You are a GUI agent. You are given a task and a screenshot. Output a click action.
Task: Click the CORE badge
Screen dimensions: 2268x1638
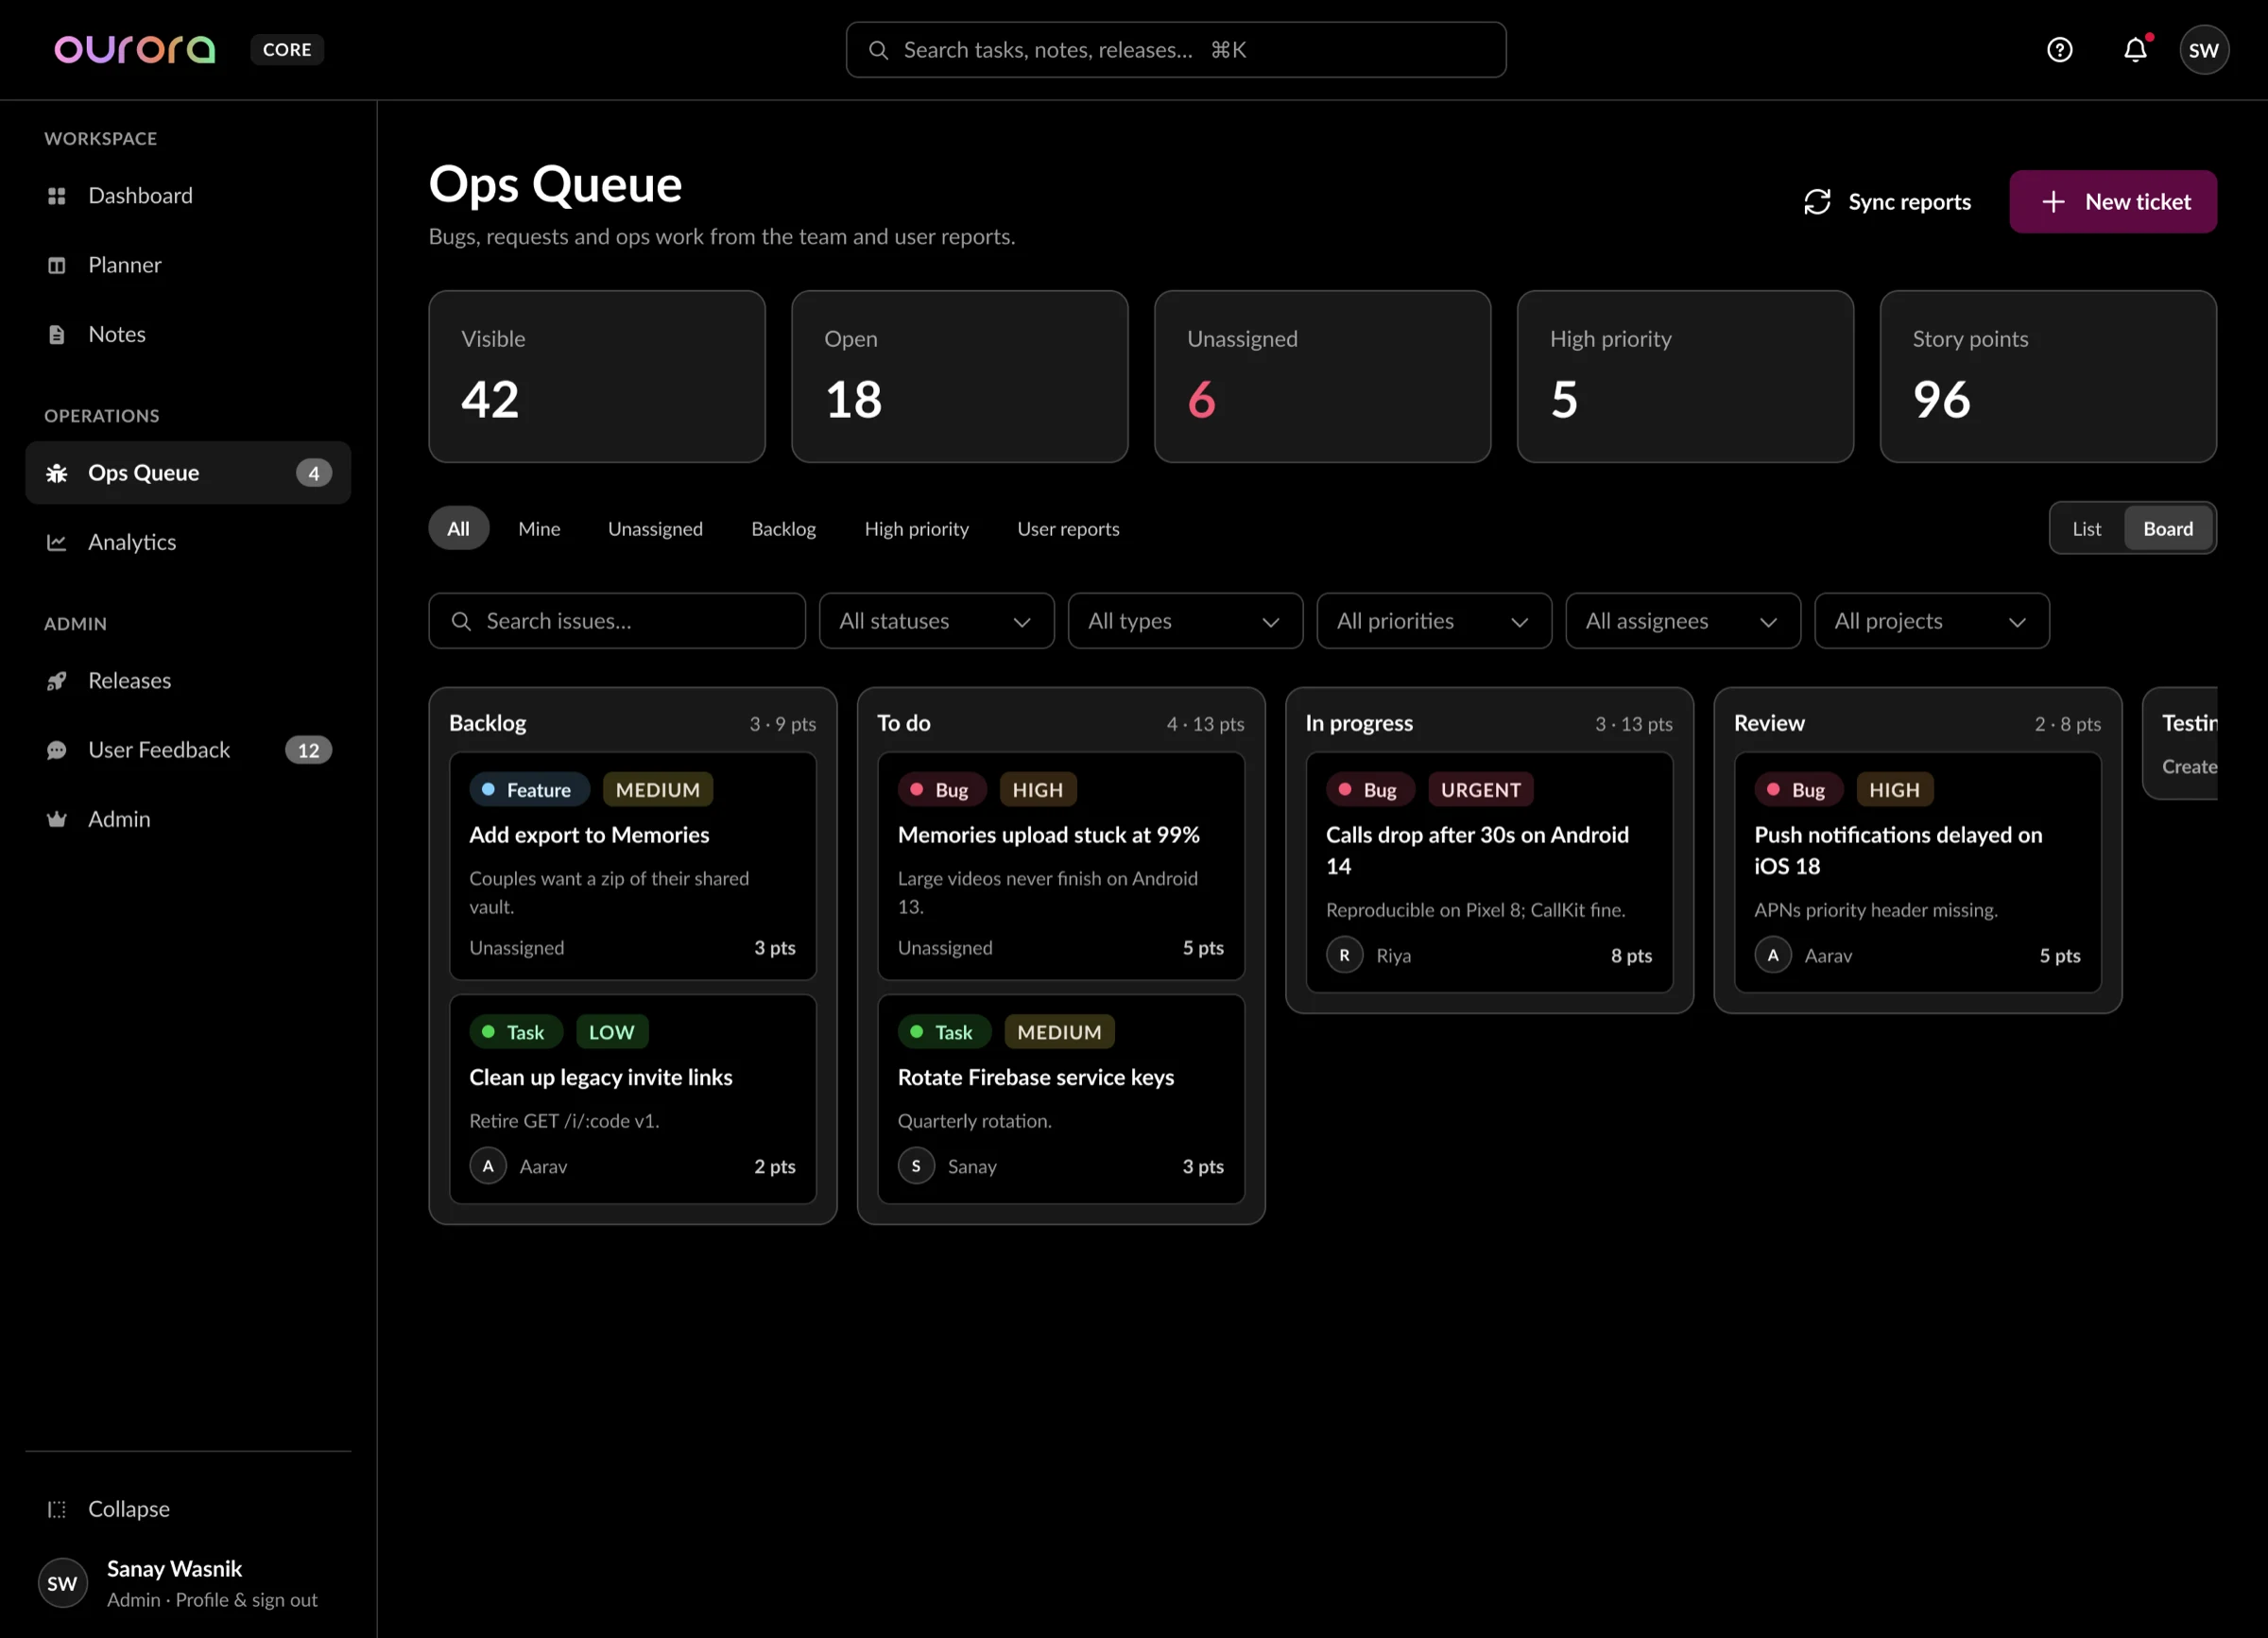click(x=287, y=49)
